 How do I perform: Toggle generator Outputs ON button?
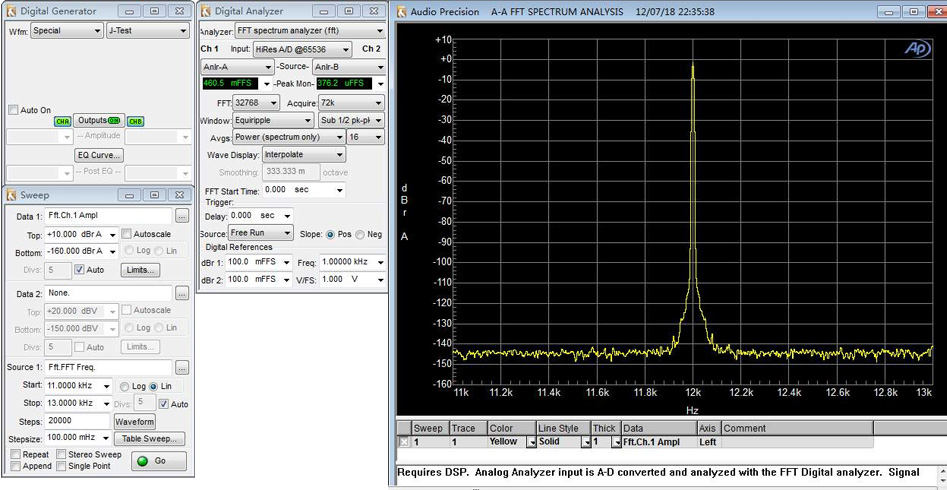[x=100, y=120]
